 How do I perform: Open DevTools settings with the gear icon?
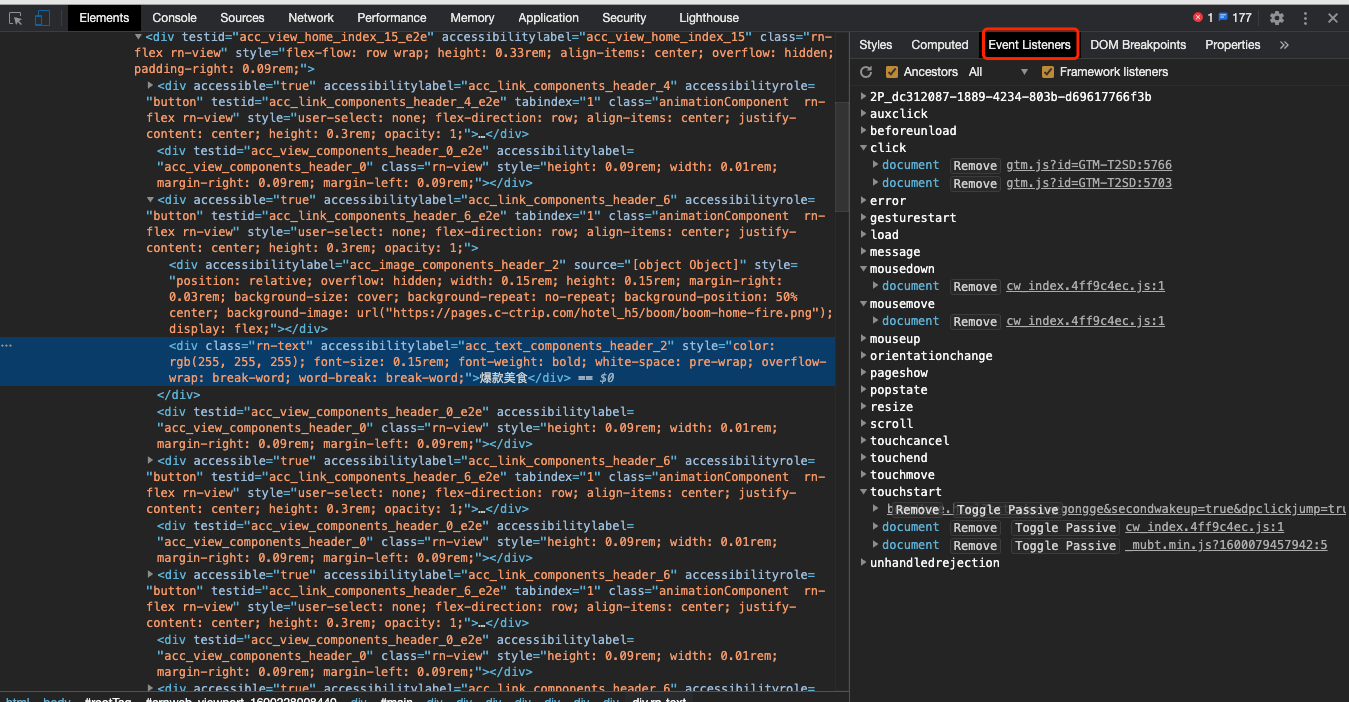click(1277, 17)
